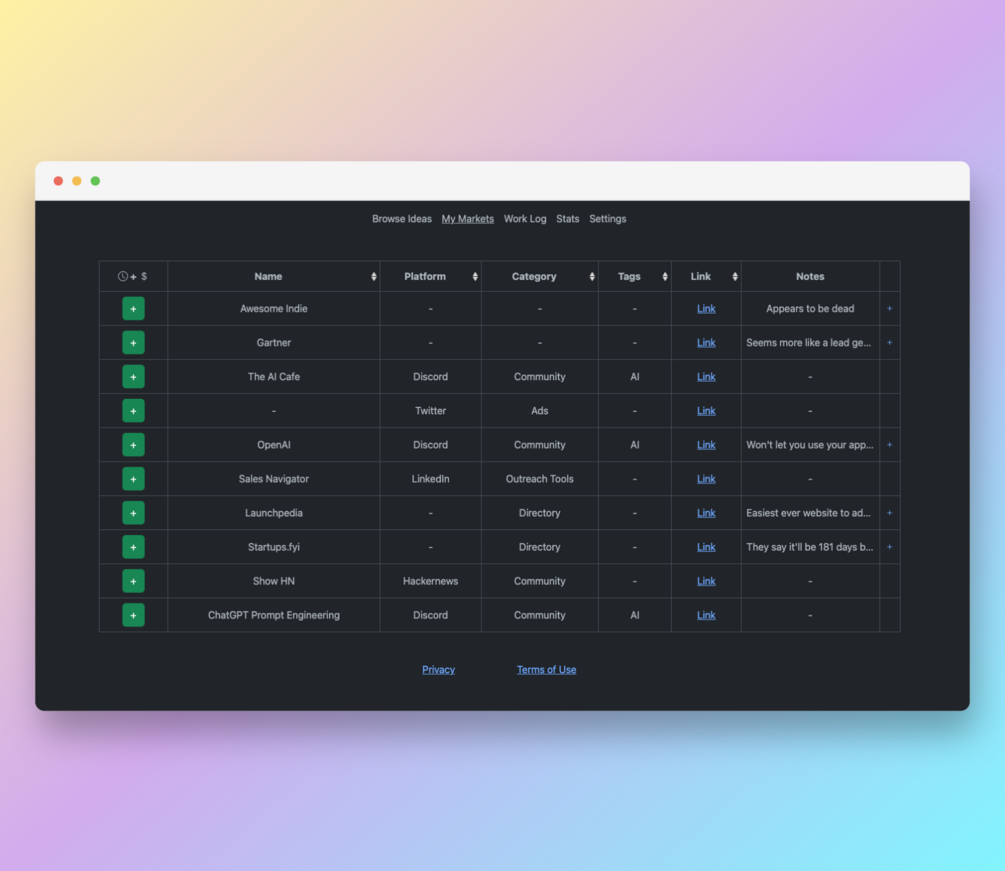Open the Stats page

click(568, 219)
